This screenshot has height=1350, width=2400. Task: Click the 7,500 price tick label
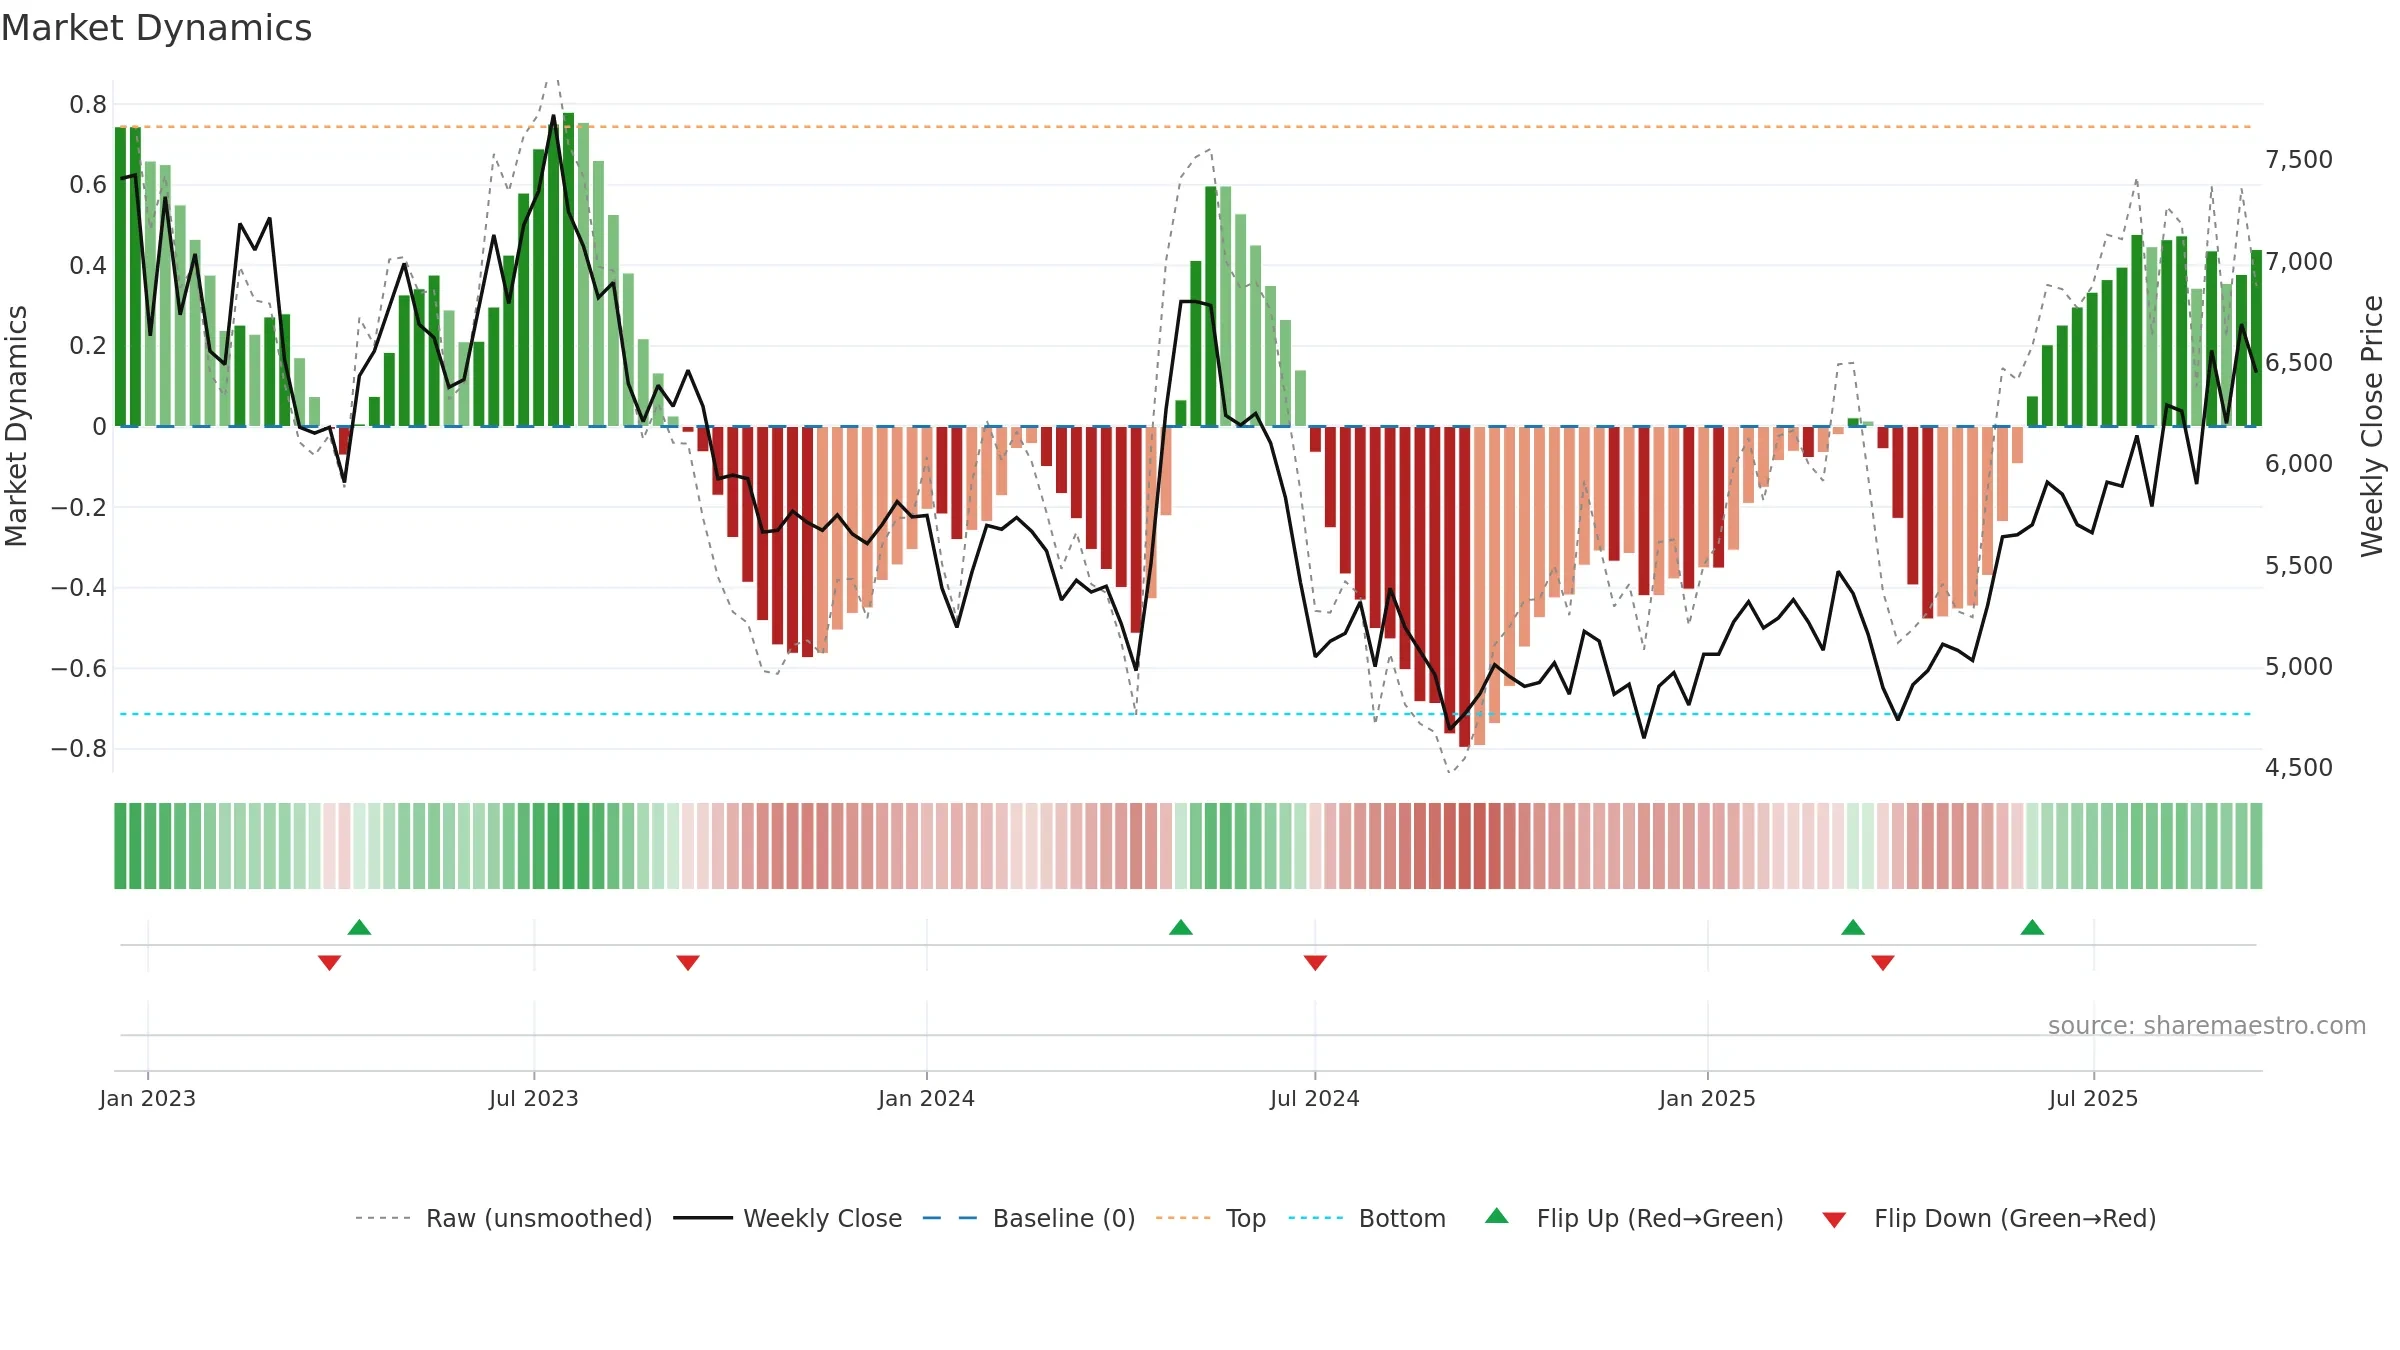2299,160
